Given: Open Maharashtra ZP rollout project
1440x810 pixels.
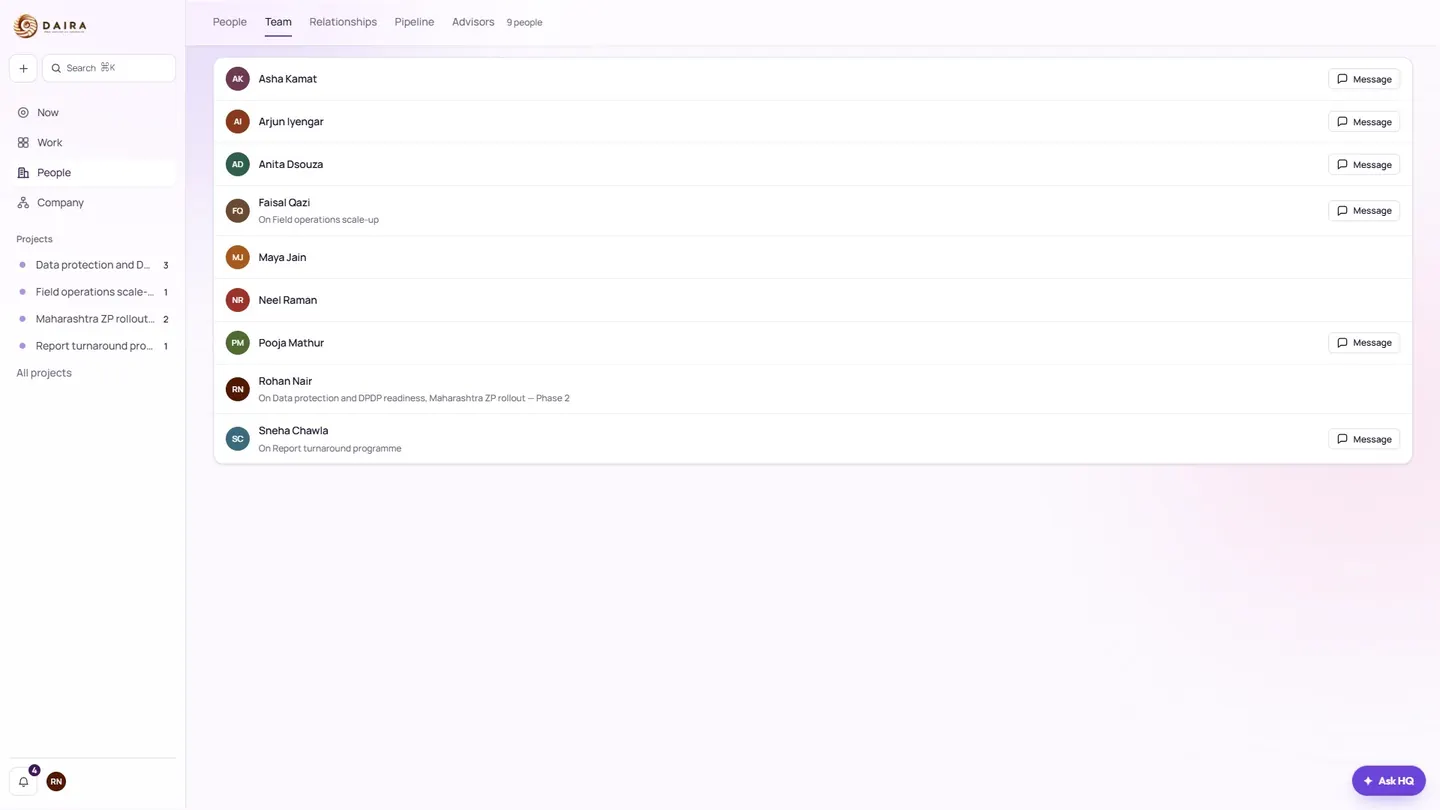Looking at the screenshot, I should tap(92, 319).
